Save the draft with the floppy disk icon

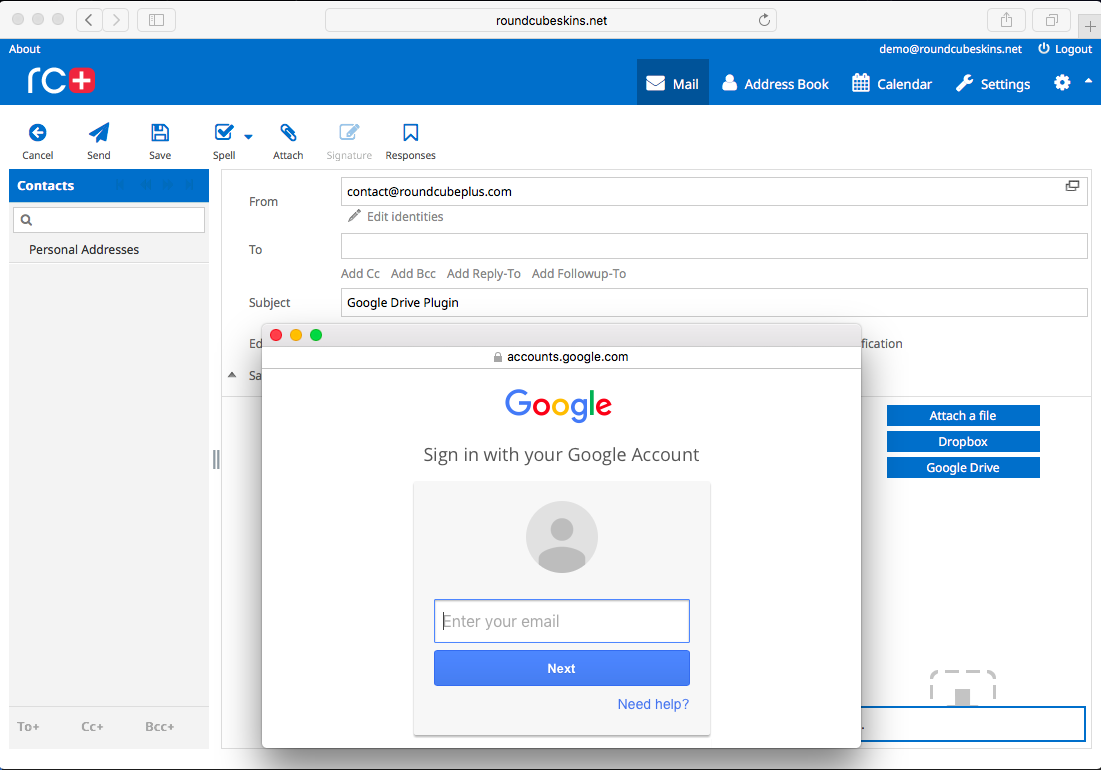tap(160, 133)
